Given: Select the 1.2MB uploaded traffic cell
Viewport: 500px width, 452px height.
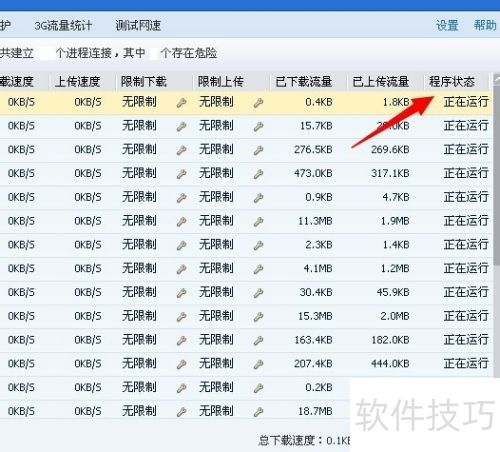Looking at the screenshot, I should (x=395, y=268).
